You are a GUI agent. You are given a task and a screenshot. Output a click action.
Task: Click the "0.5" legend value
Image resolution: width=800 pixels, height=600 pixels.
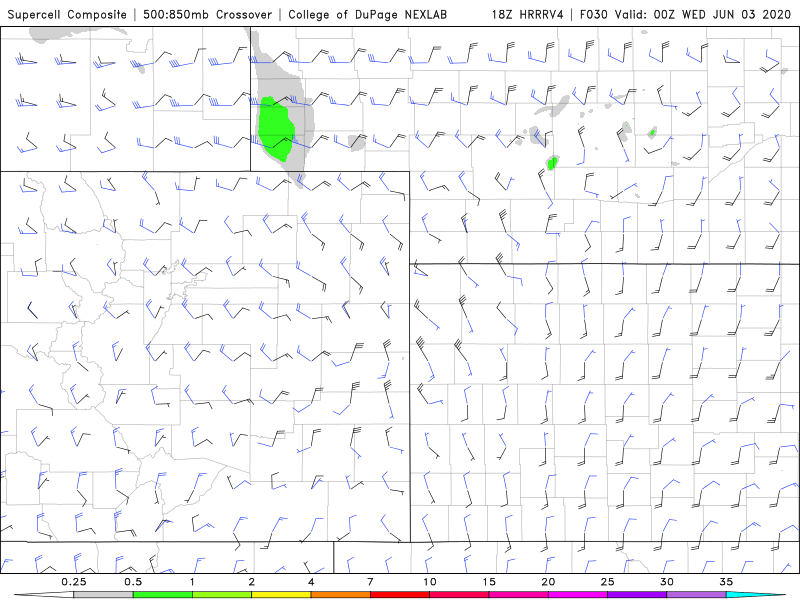point(133,582)
